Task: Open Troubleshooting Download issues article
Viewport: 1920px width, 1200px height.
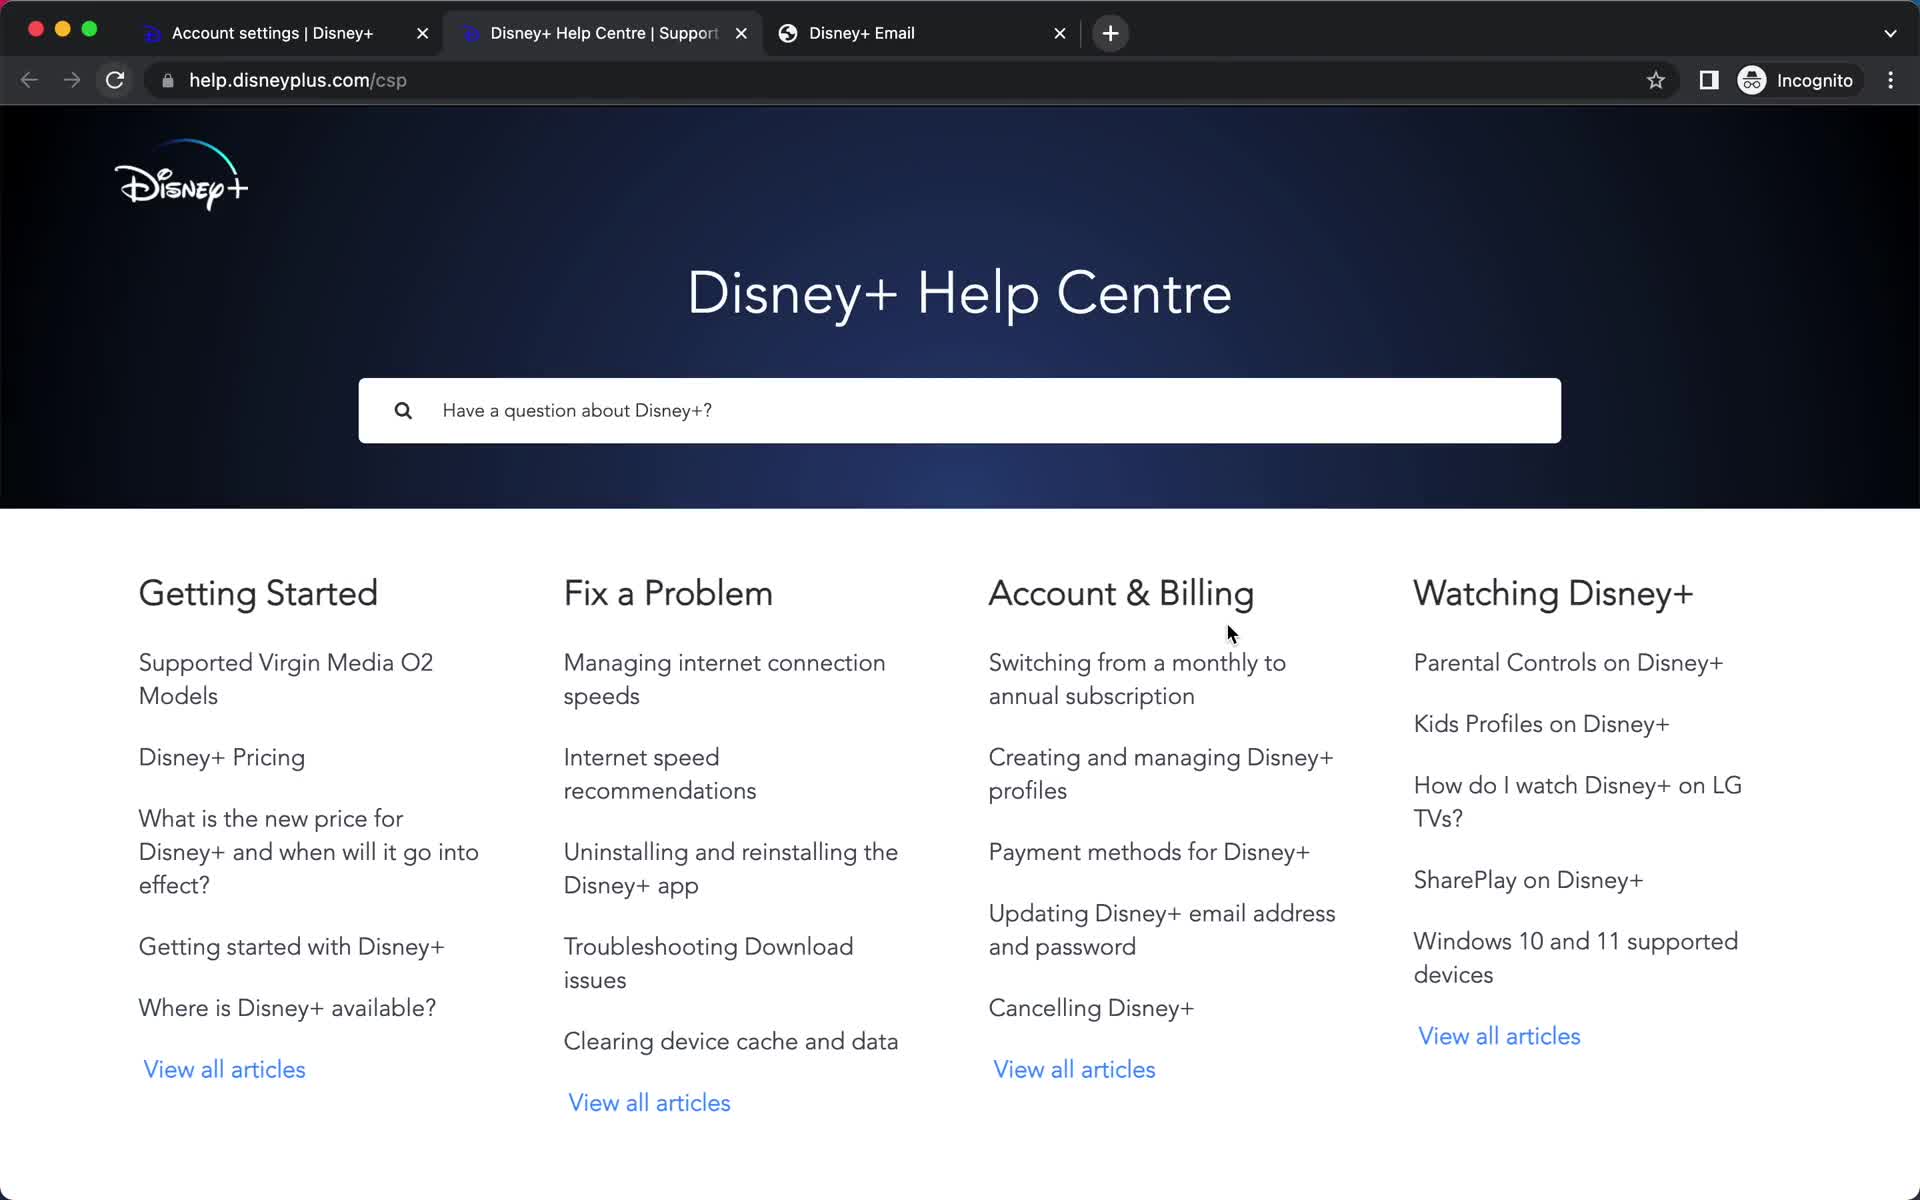Action: [x=708, y=963]
